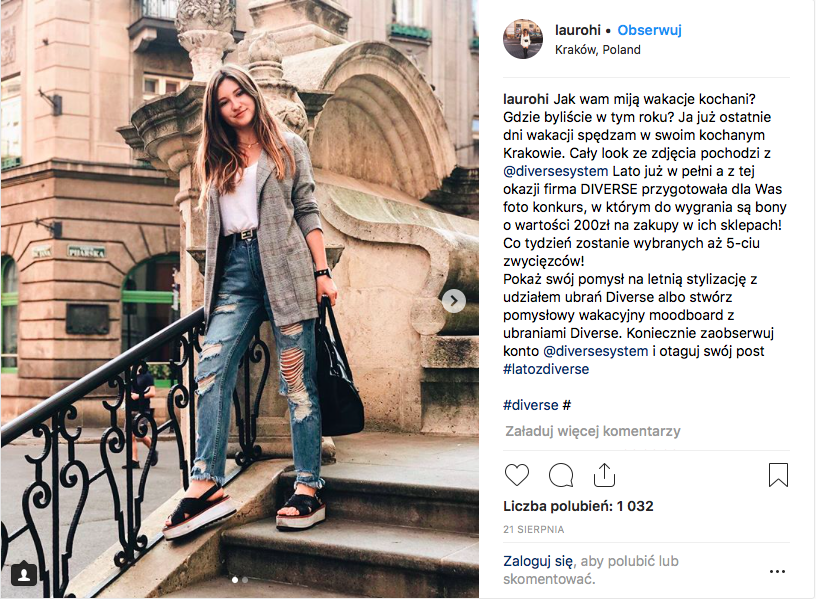The width and height of the screenshot is (816, 599).
Task: Follow the account with Obserwuj
Action: (x=649, y=30)
